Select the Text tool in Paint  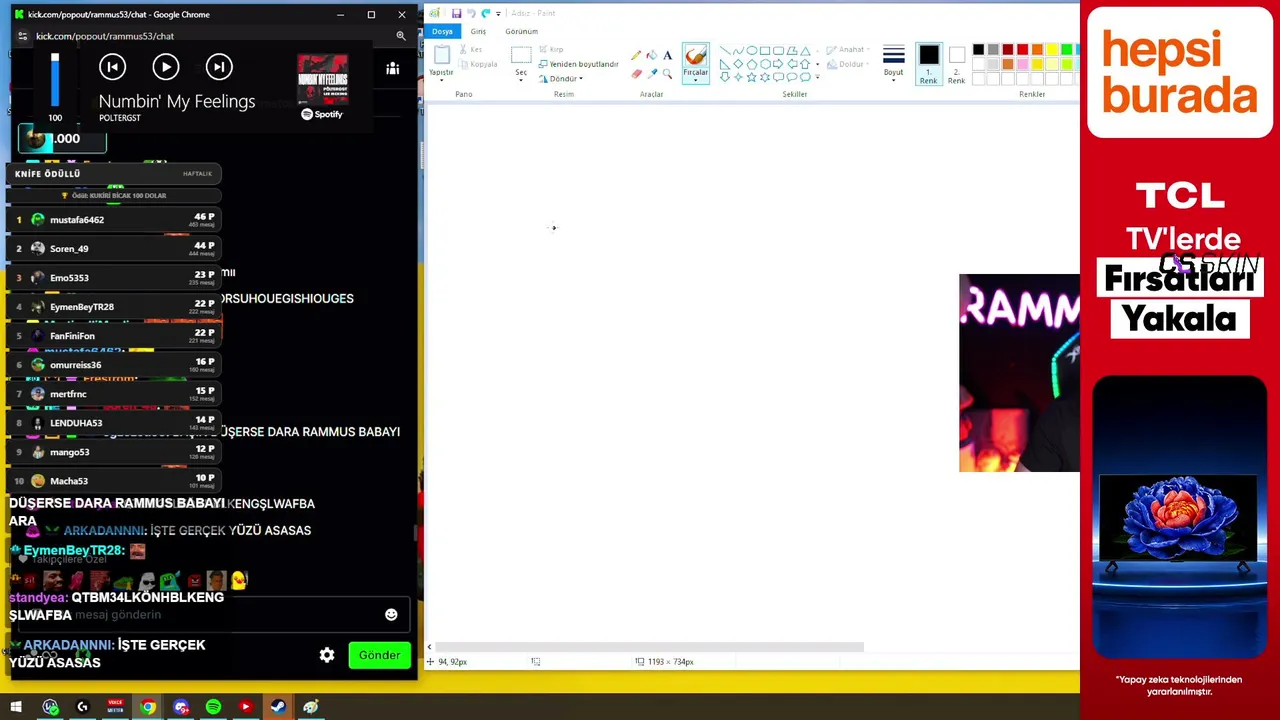pyautogui.click(x=667, y=56)
